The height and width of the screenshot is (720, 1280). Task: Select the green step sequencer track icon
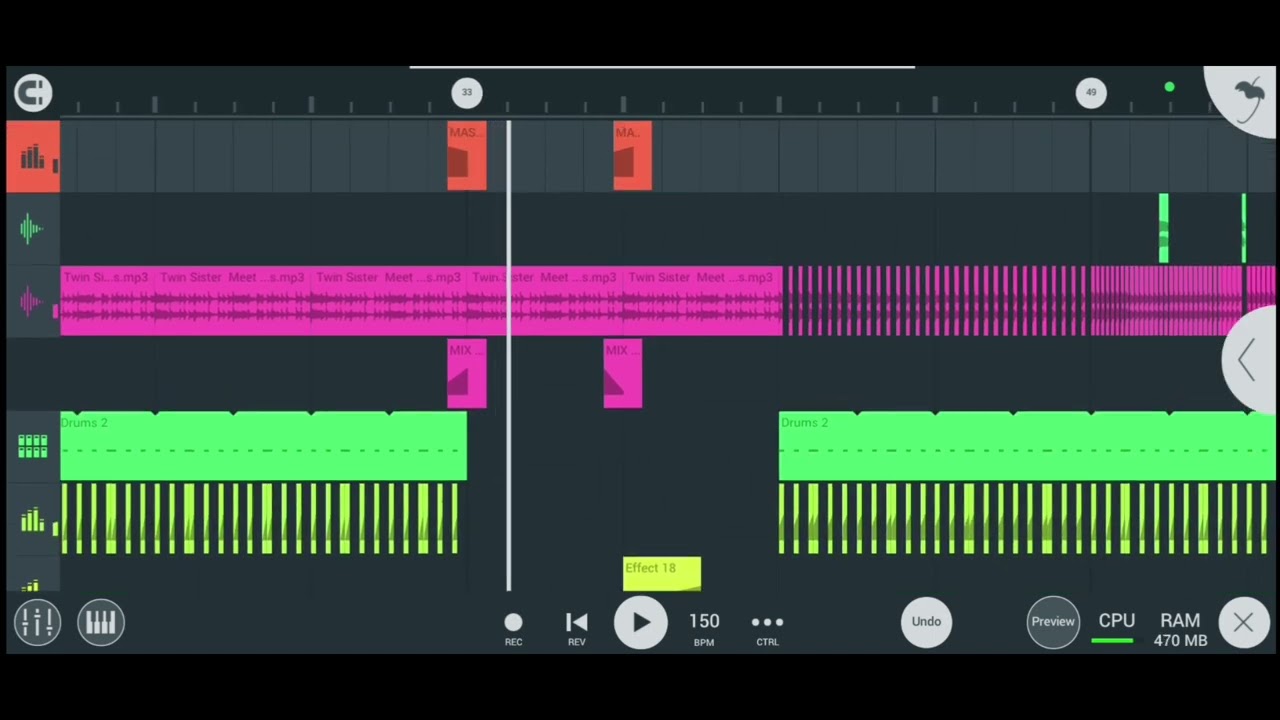pyautogui.click(x=32, y=446)
